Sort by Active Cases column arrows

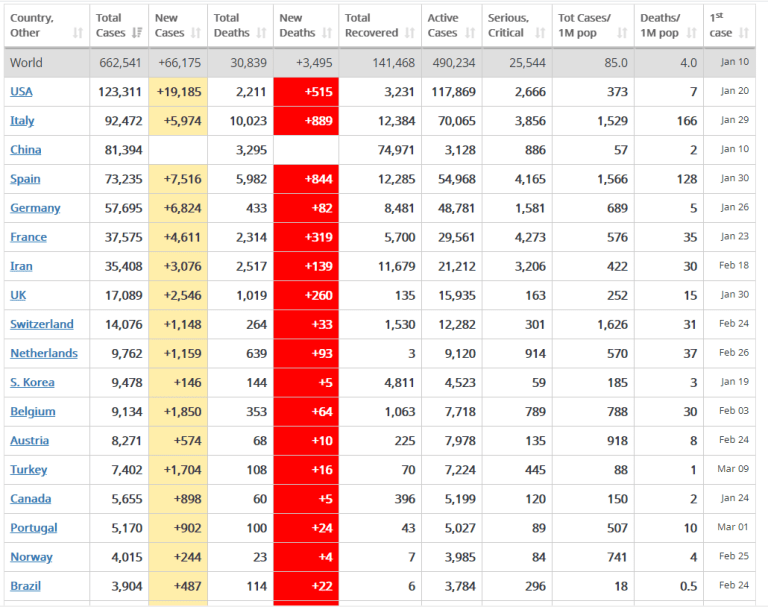coord(470,33)
